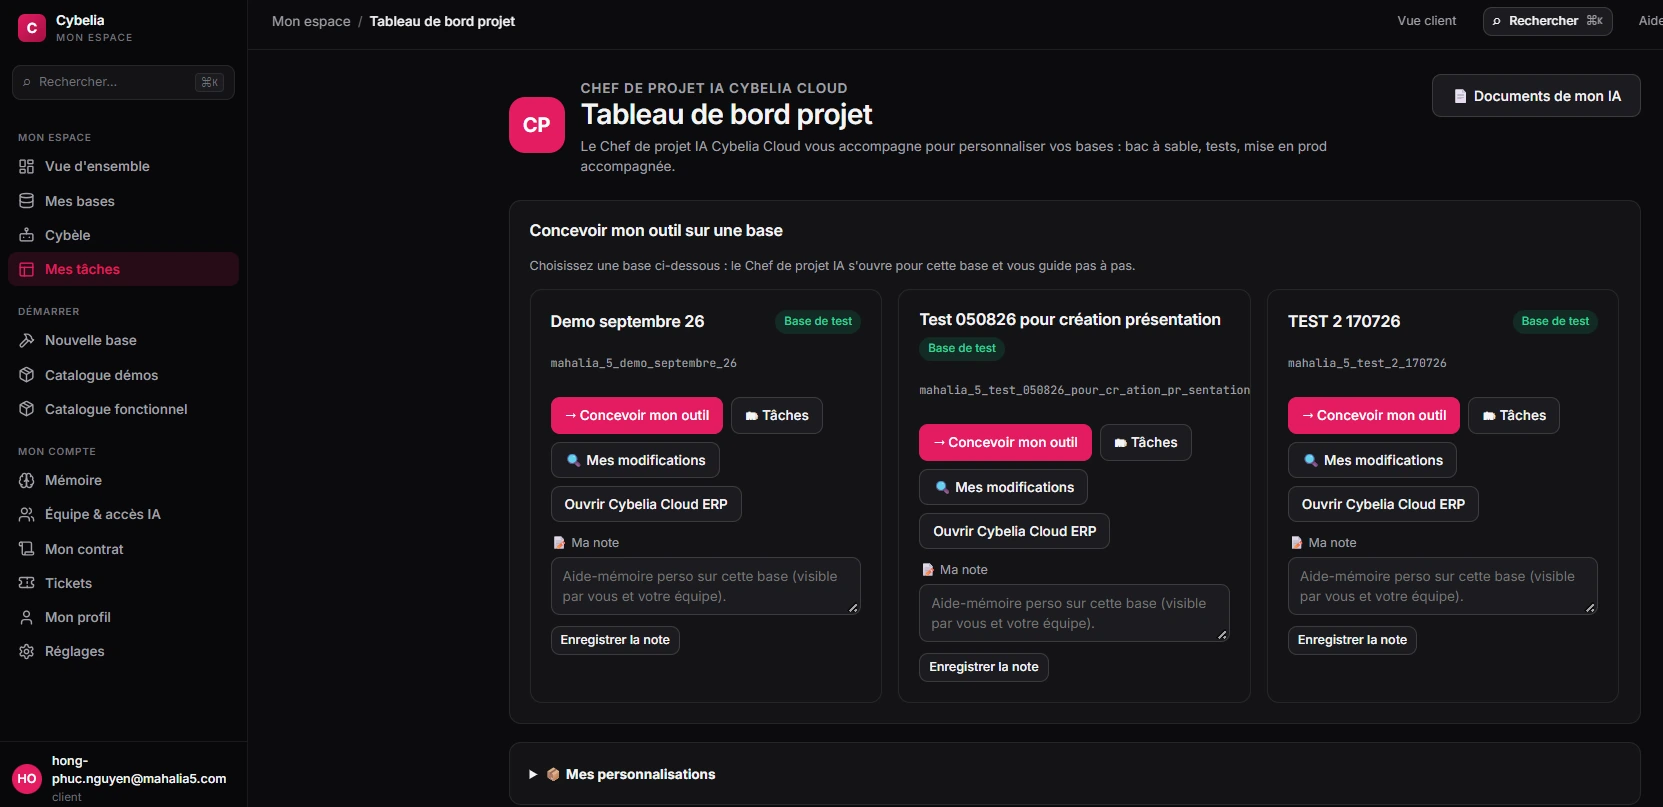The height and width of the screenshot is (807, 1663).
Task: Open the top bar Rechercher button
Action: click(x=1547, y=21)
